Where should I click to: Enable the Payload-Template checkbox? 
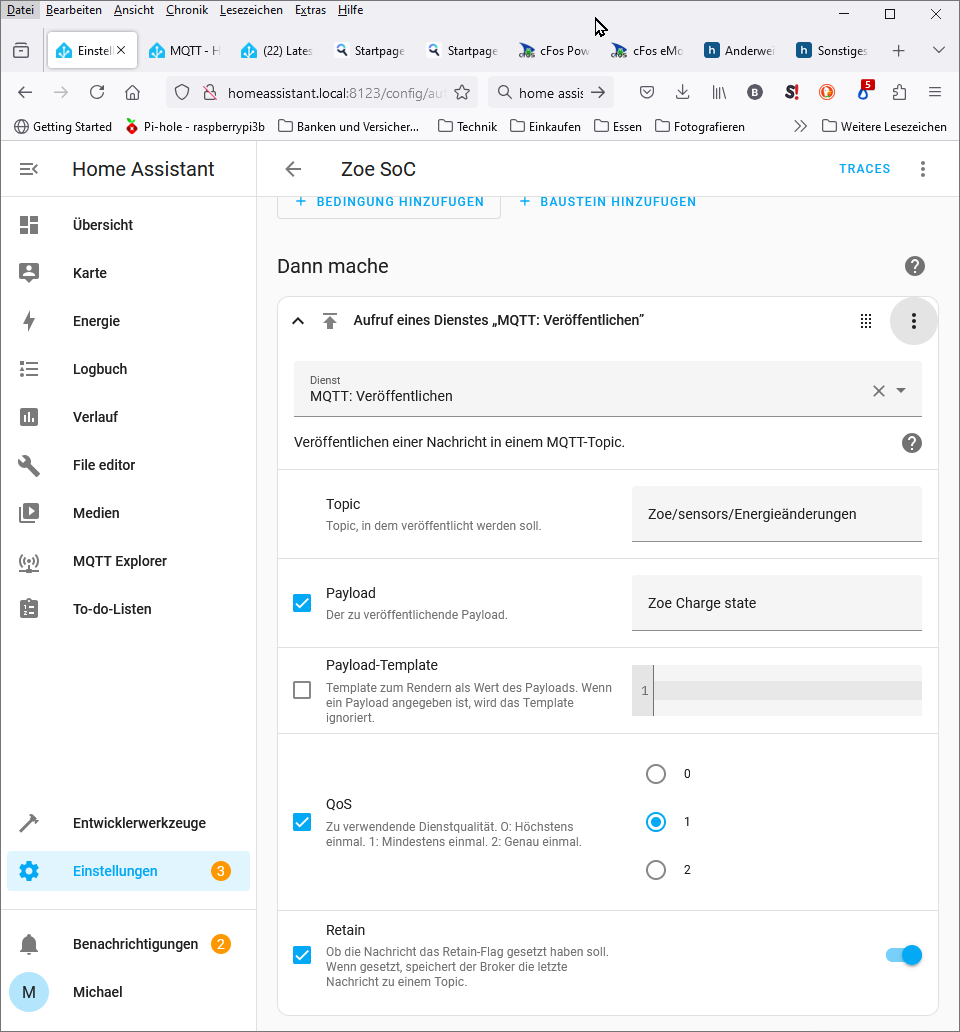[x=302, y=690]
